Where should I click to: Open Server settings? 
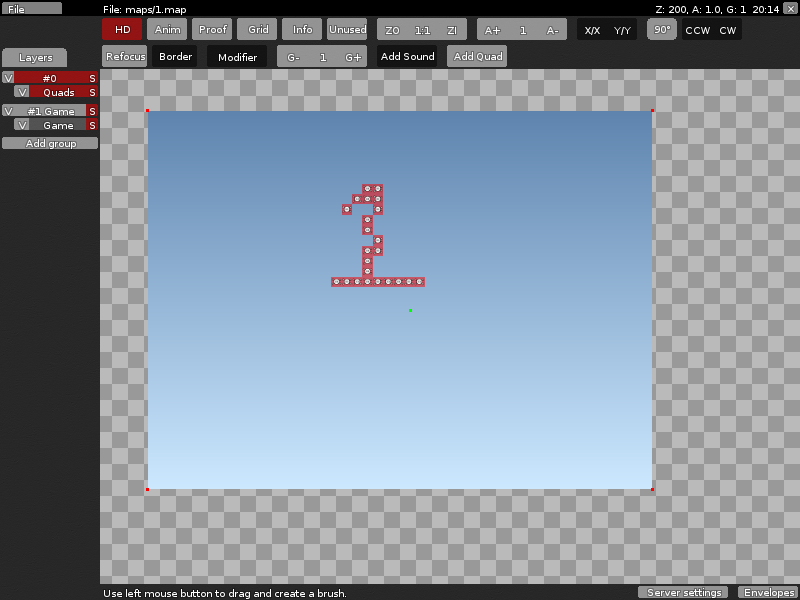pyautogui.click(x=685, y=593)
